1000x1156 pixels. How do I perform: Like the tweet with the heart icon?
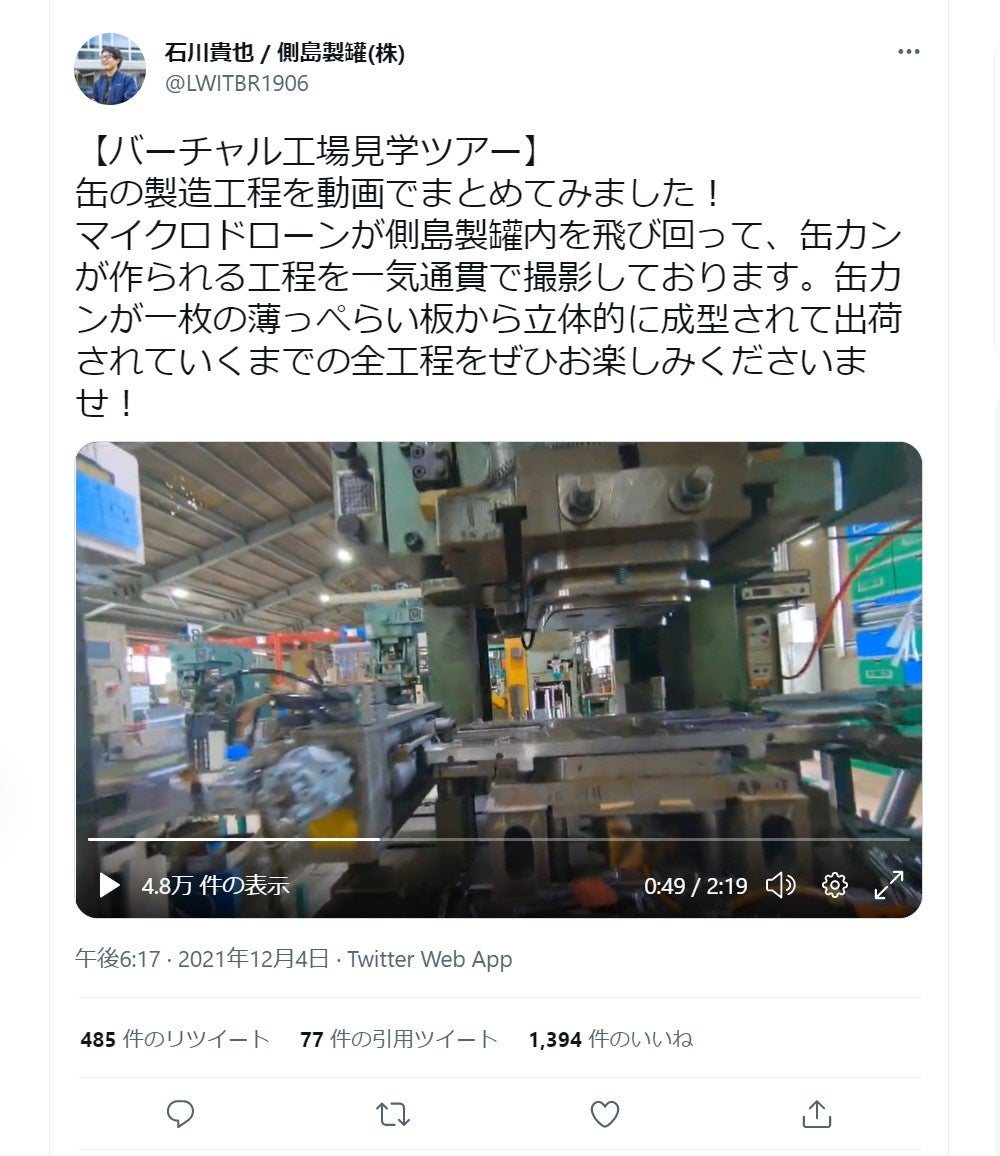click(x=605, y=1113)
